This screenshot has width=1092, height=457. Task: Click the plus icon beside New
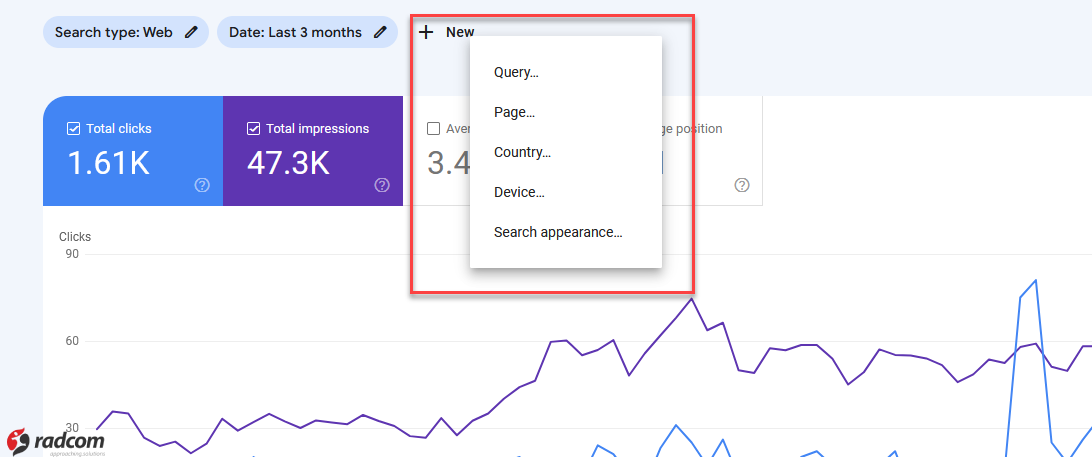(426, 32)
